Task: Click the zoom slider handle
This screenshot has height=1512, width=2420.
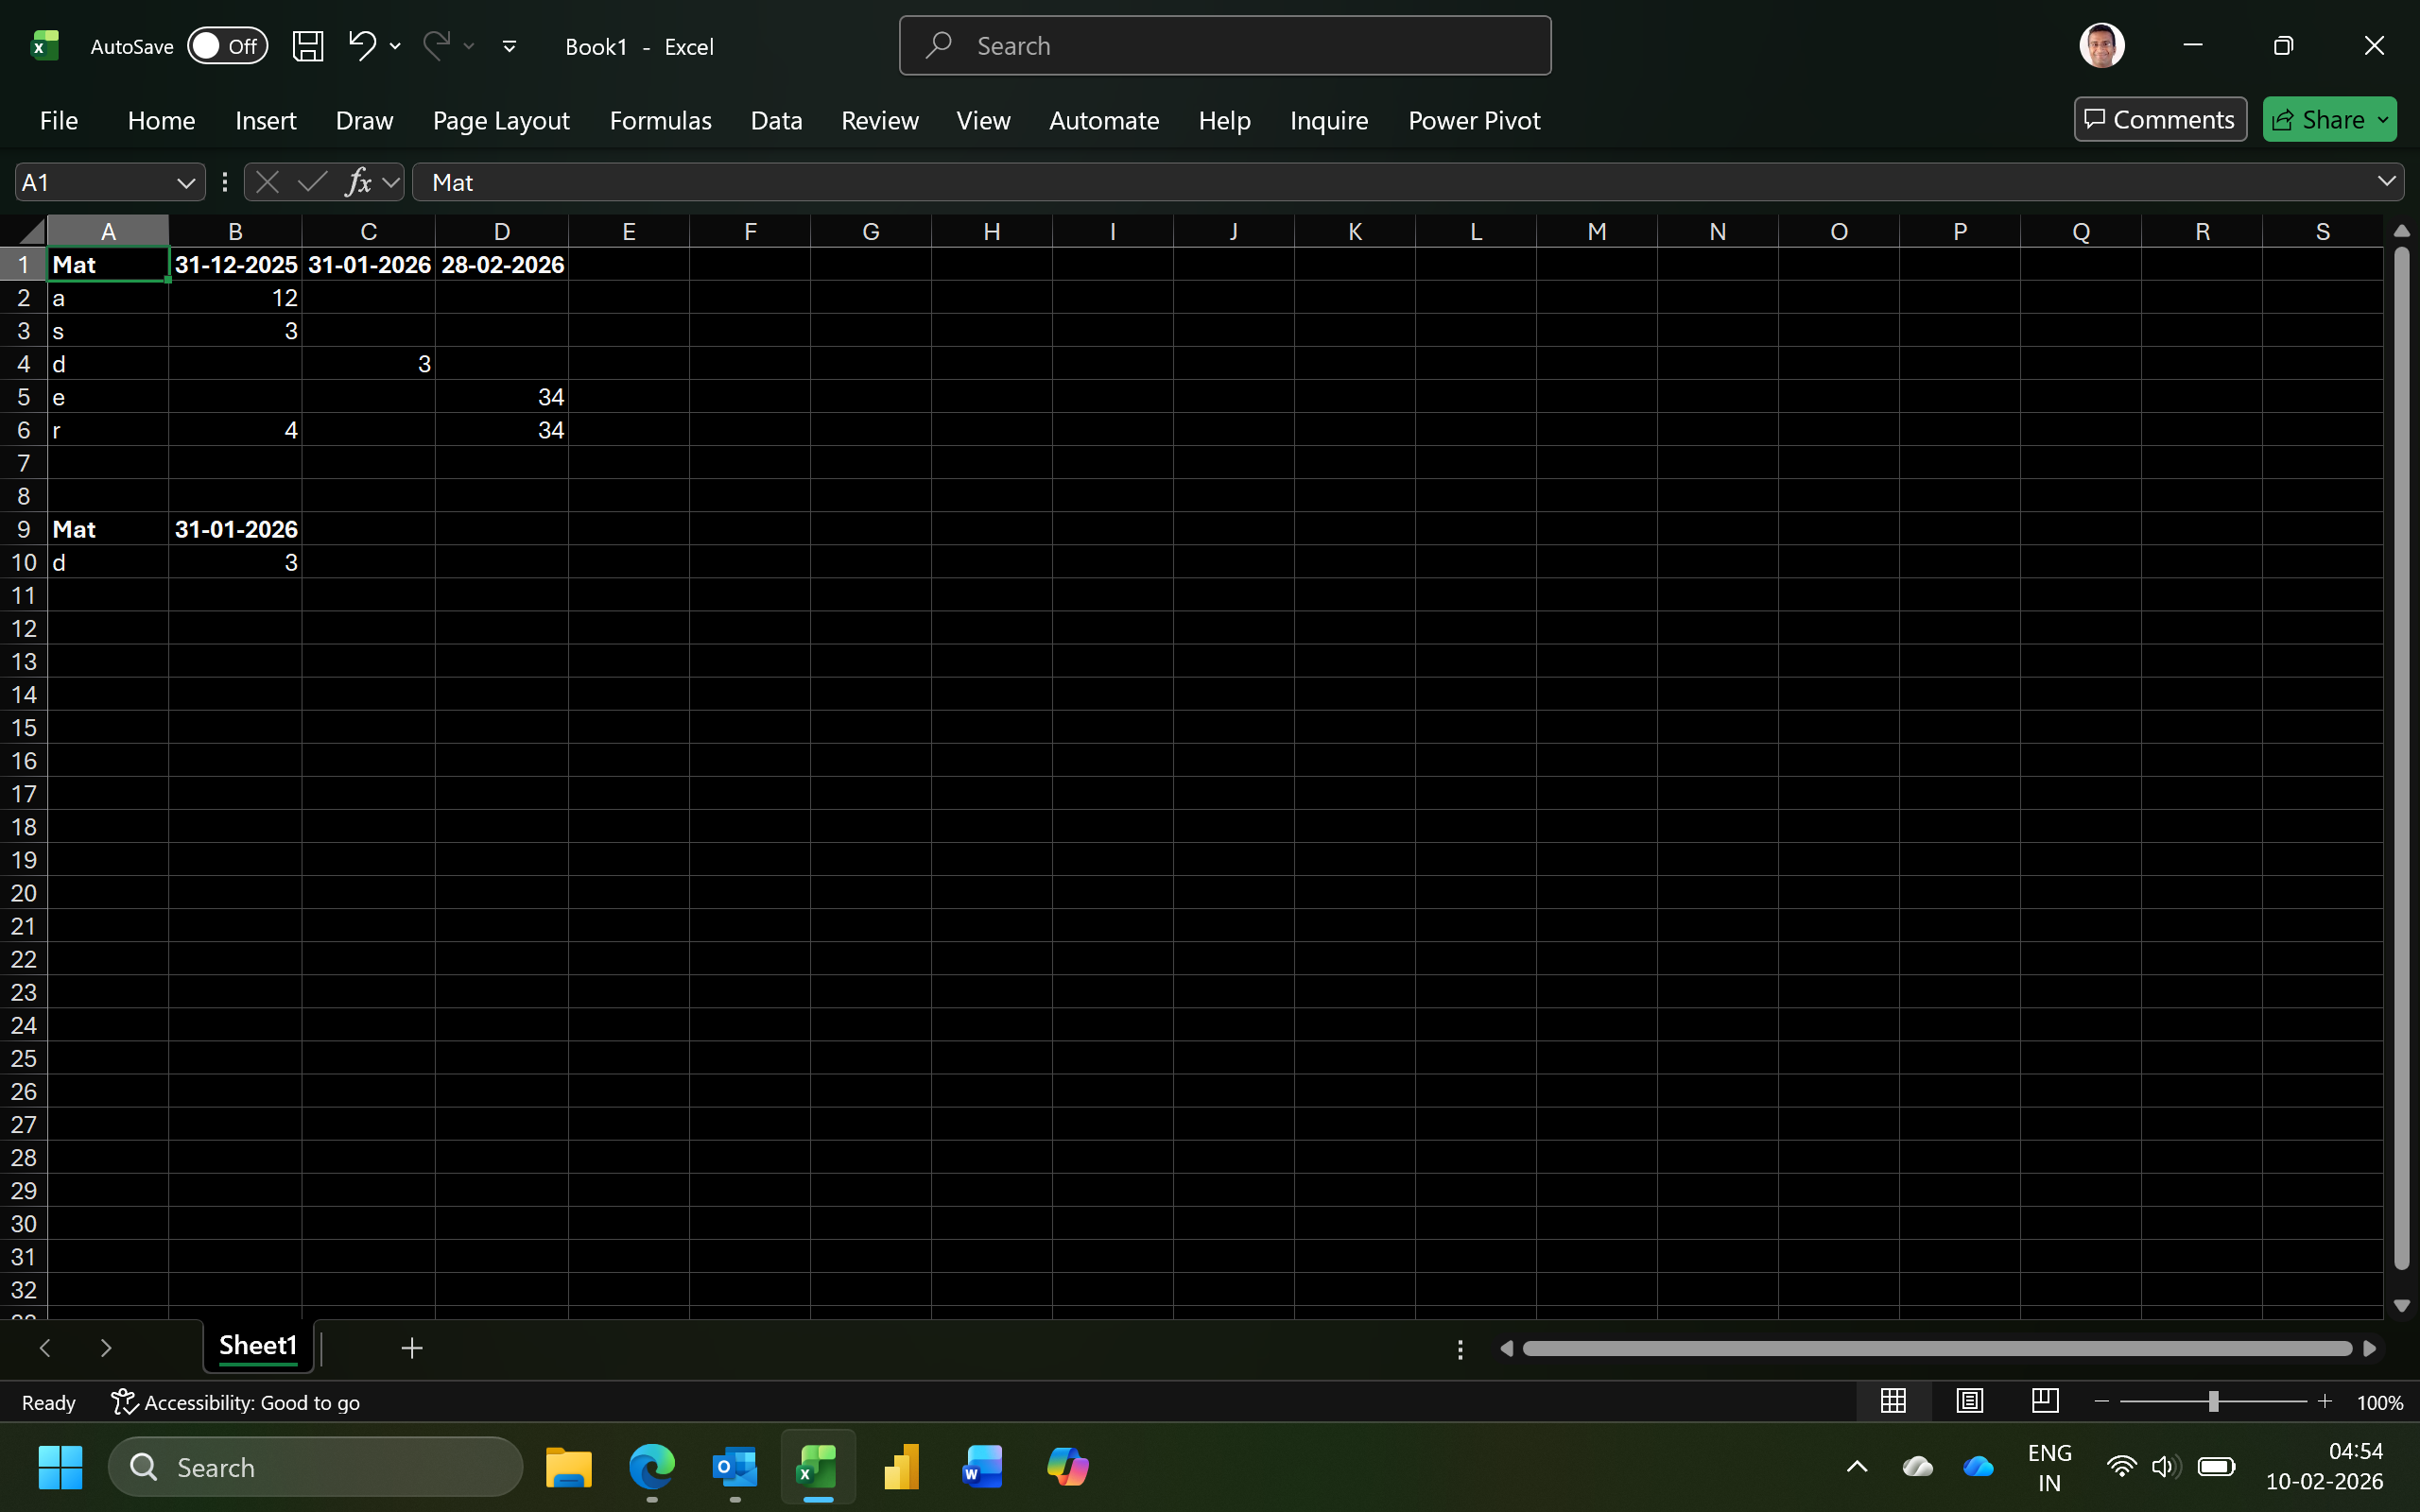Action: 2213,1402
